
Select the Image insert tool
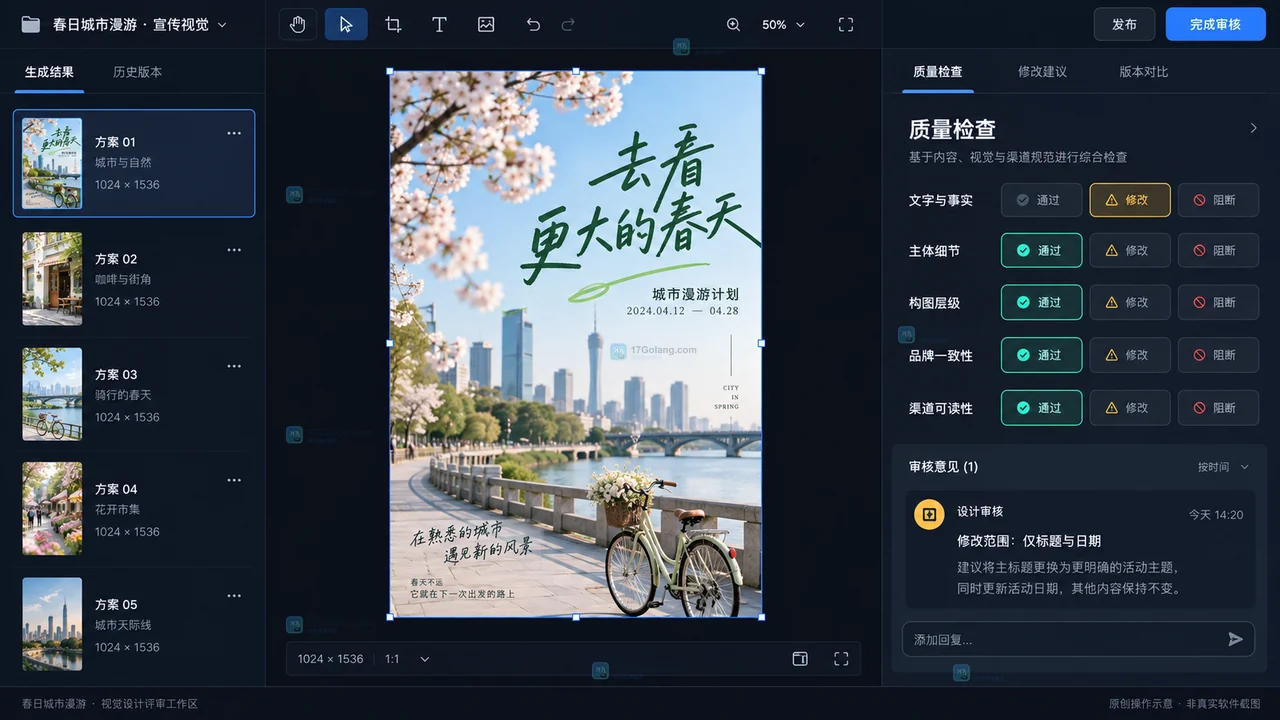pos(486,24)
